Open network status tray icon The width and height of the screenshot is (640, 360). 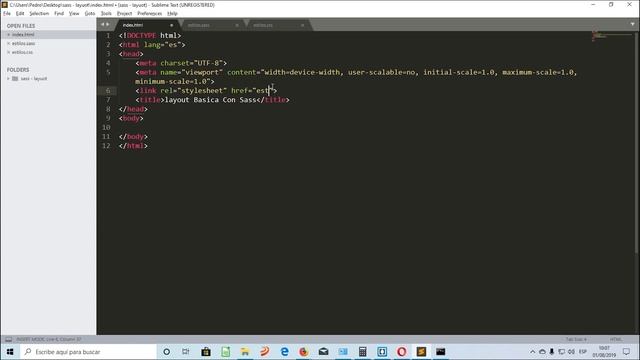click(562, 351)
